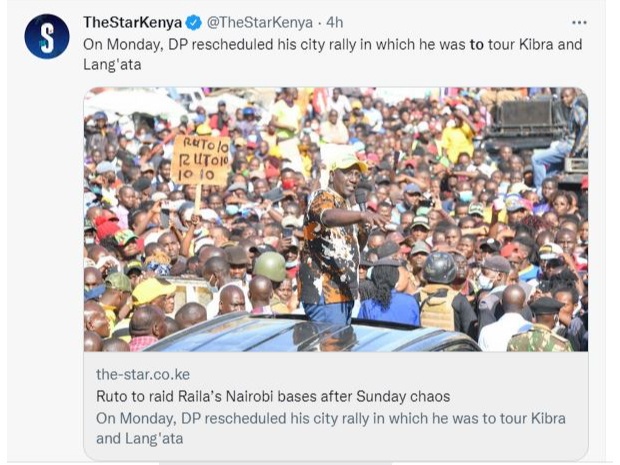Open TheStarKenya profile avatar

pyautogui.click(x=47, y=36)
